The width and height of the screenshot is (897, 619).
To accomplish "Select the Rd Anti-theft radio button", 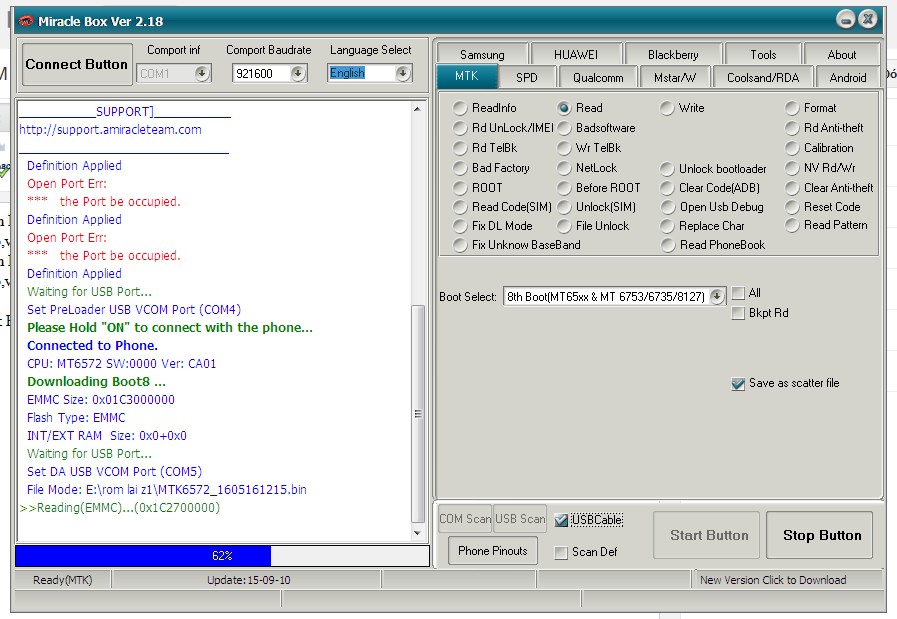I will 792,128.
